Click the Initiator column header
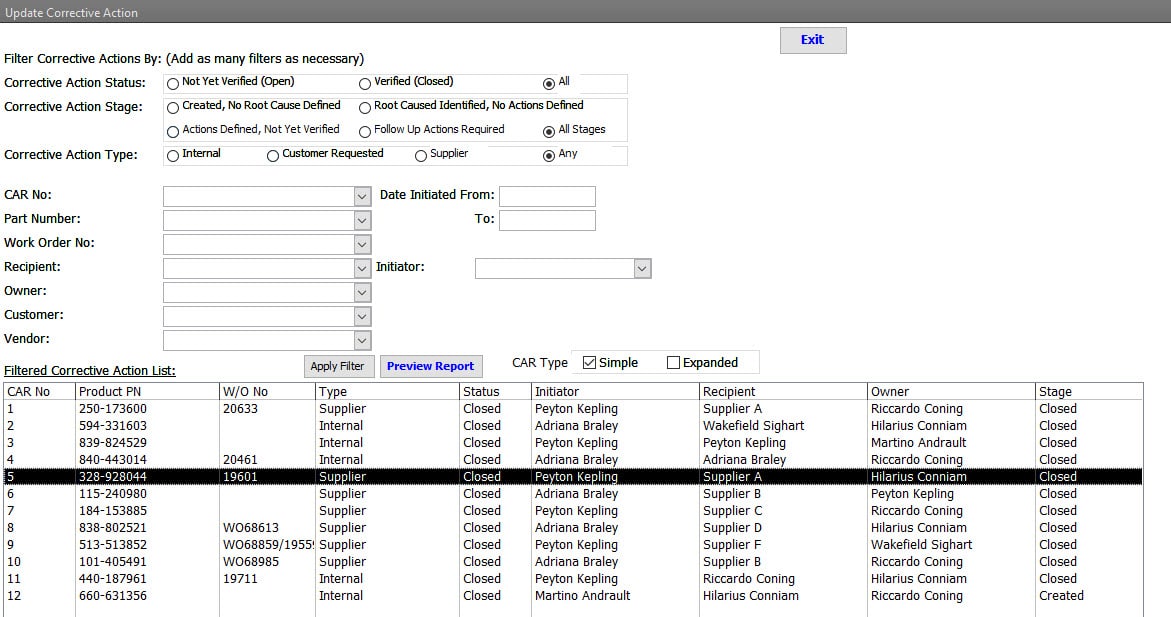 point(615,391)
